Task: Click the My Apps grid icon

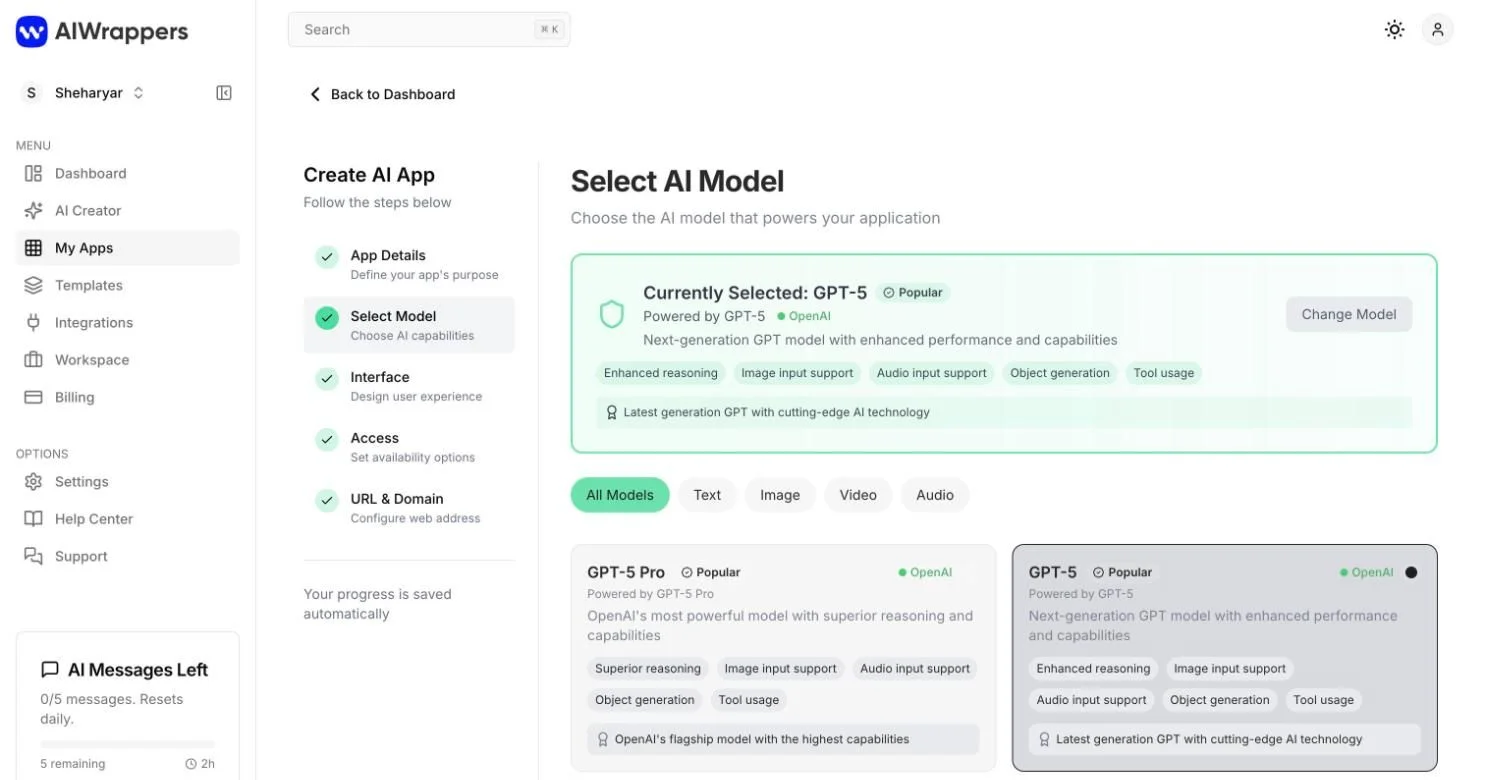Action: pos(33,248)
